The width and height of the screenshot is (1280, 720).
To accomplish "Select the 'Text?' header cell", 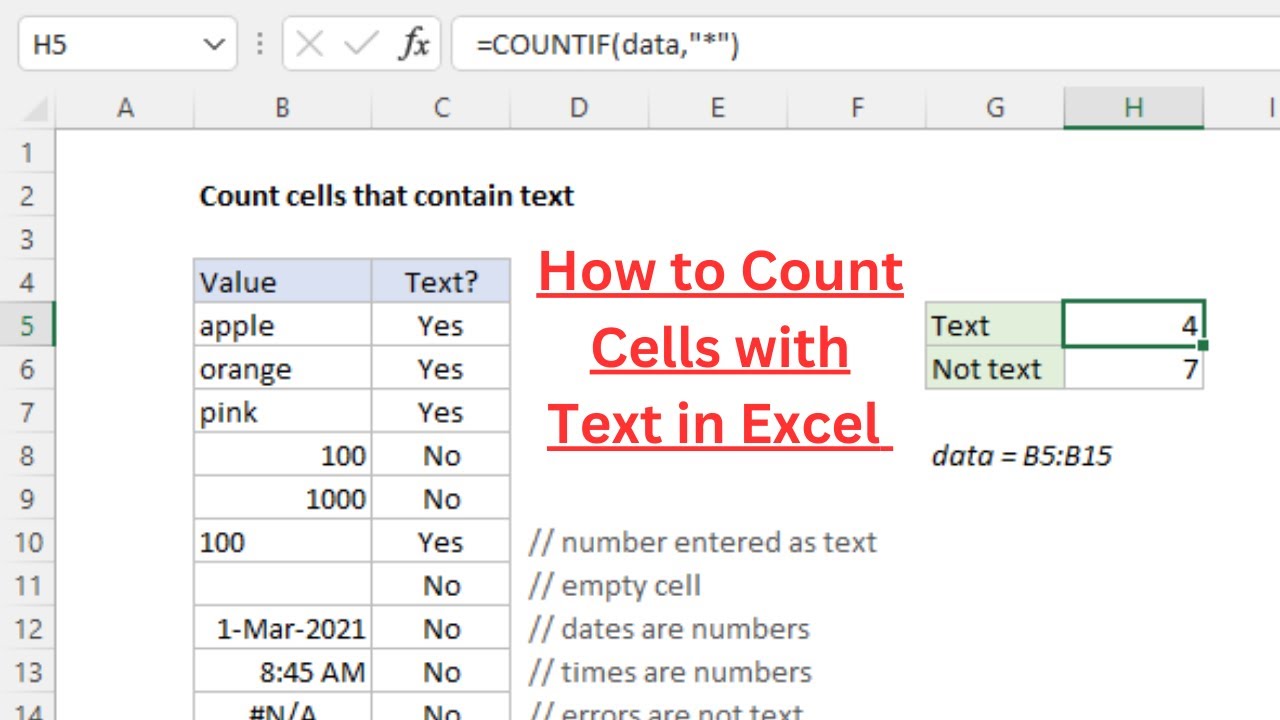I will 441,282.
